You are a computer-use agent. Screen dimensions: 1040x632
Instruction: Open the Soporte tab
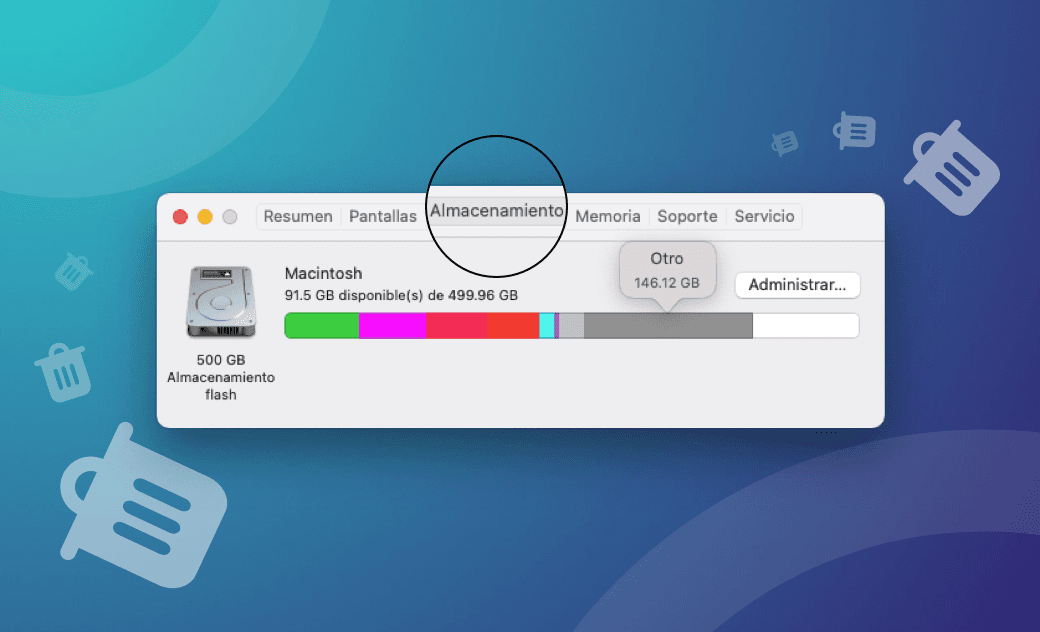(x=687, y=216)
